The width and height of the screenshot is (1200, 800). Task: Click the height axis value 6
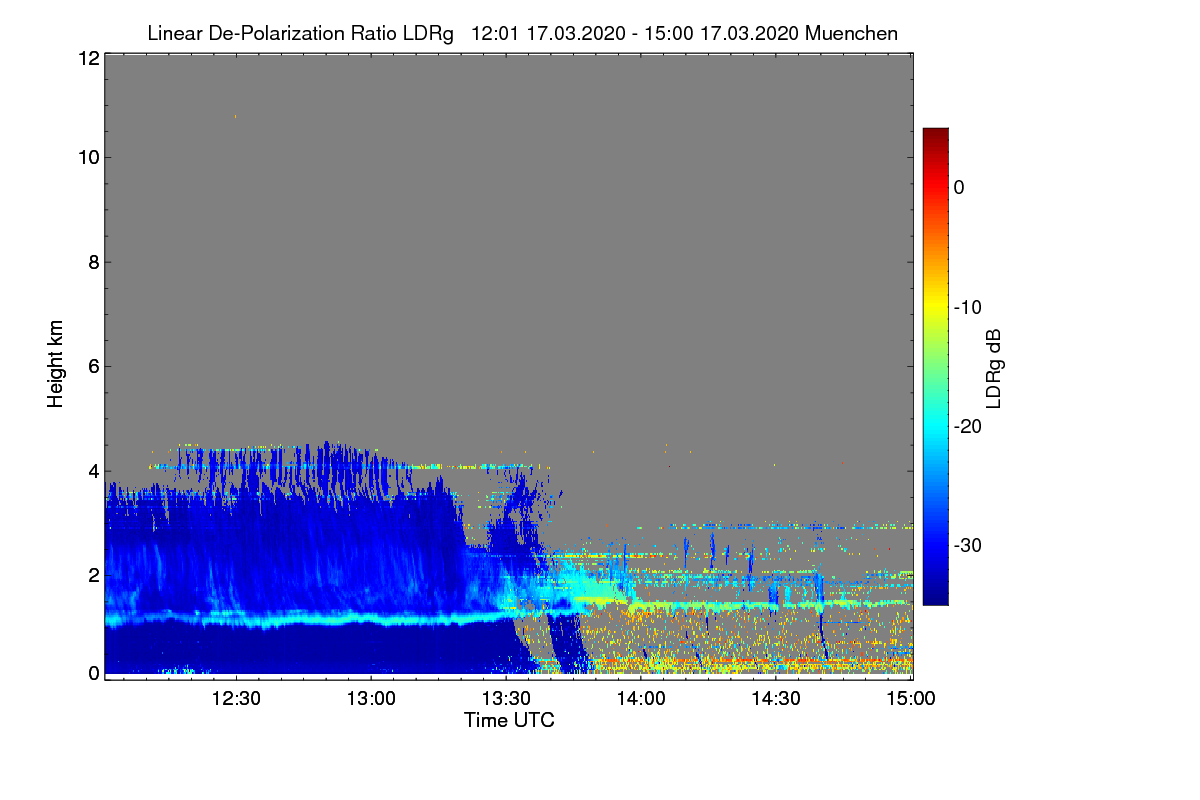(93, 367)
